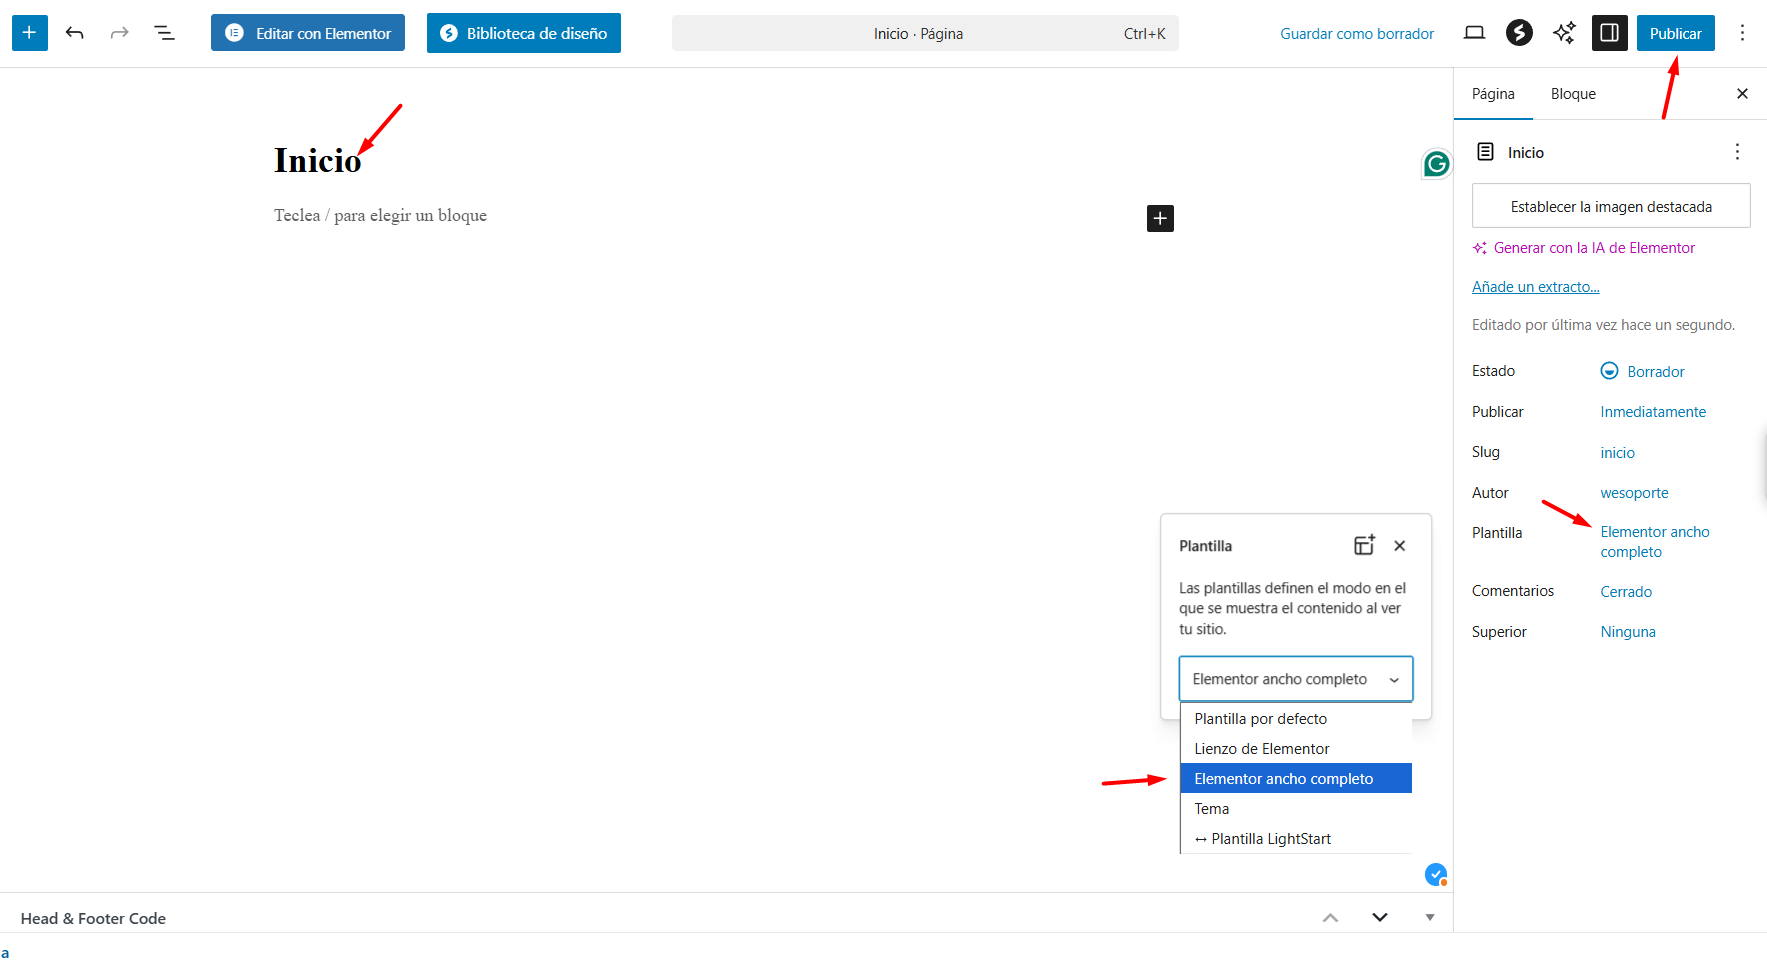Open the Inicio · Página command bar
The width and height of the screenshot is (1767, 969).
(925, 33)
